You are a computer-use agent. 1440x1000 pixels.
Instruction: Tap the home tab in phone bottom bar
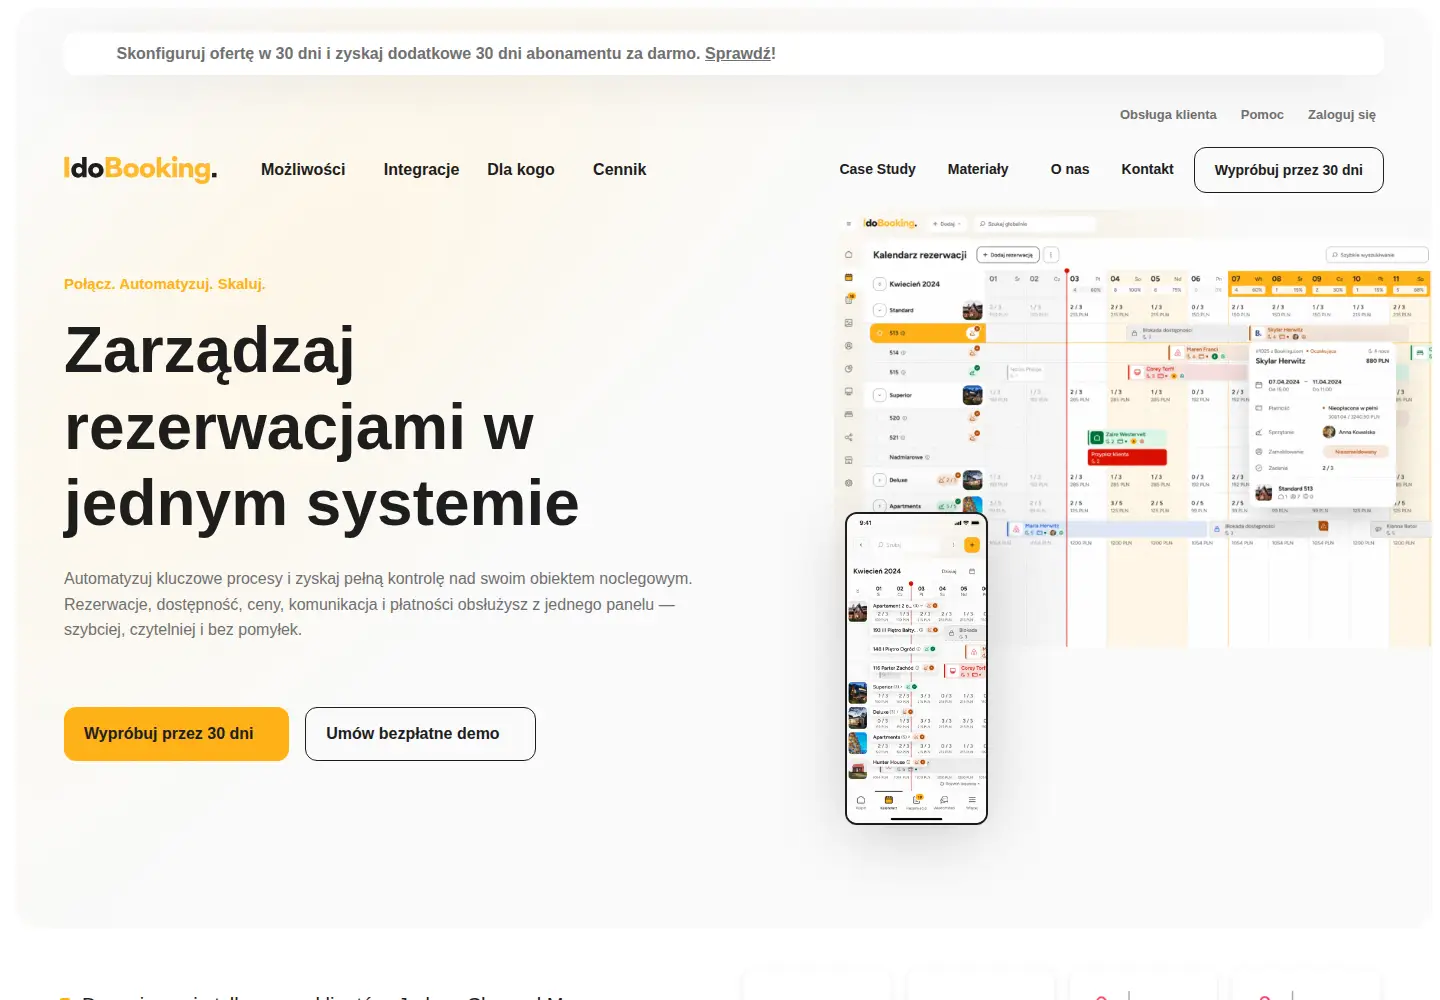[861, 802]
